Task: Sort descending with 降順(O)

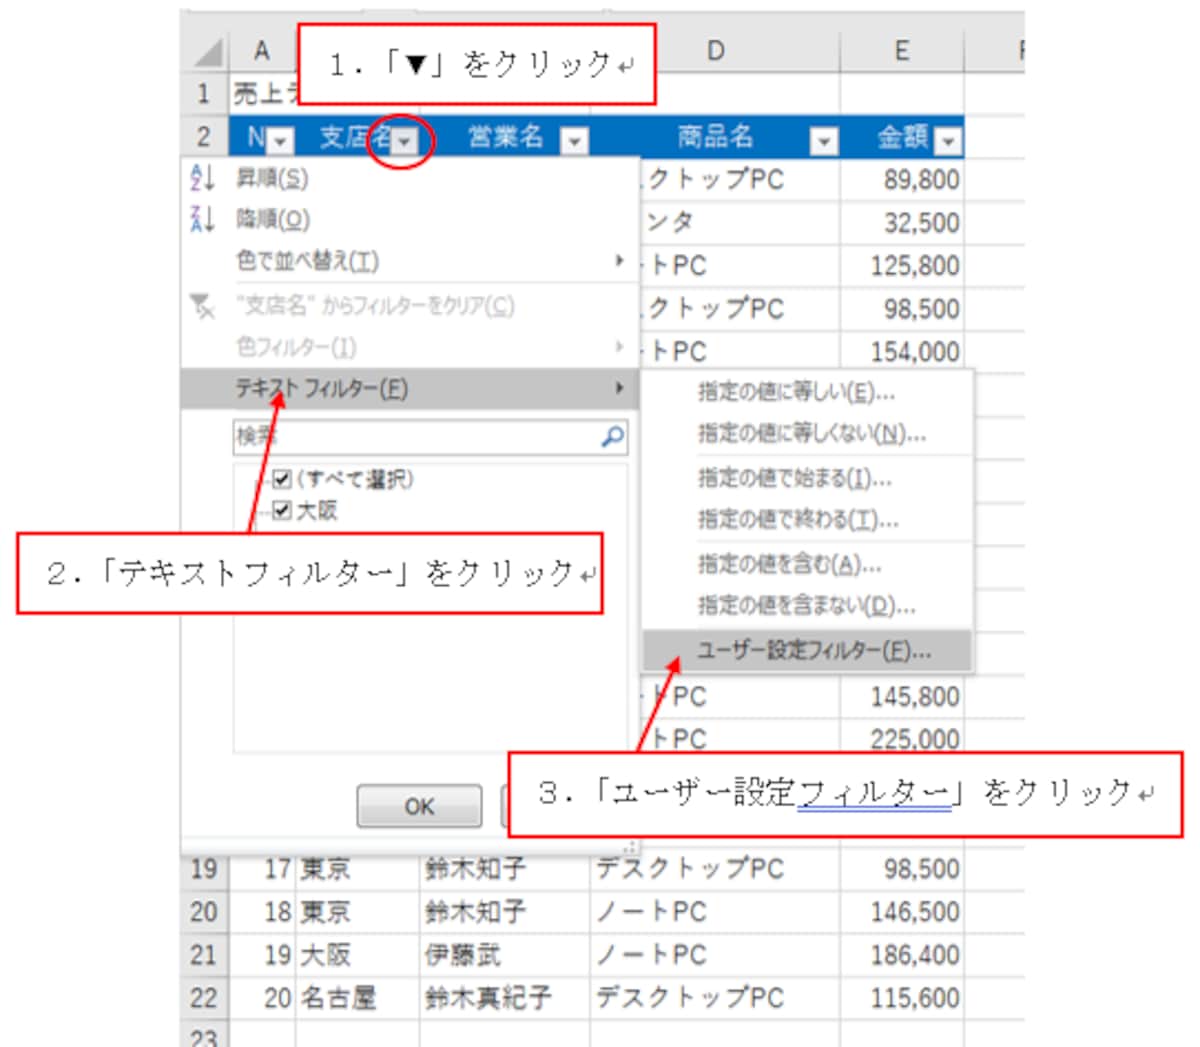Action: click(x=410, y=219)
